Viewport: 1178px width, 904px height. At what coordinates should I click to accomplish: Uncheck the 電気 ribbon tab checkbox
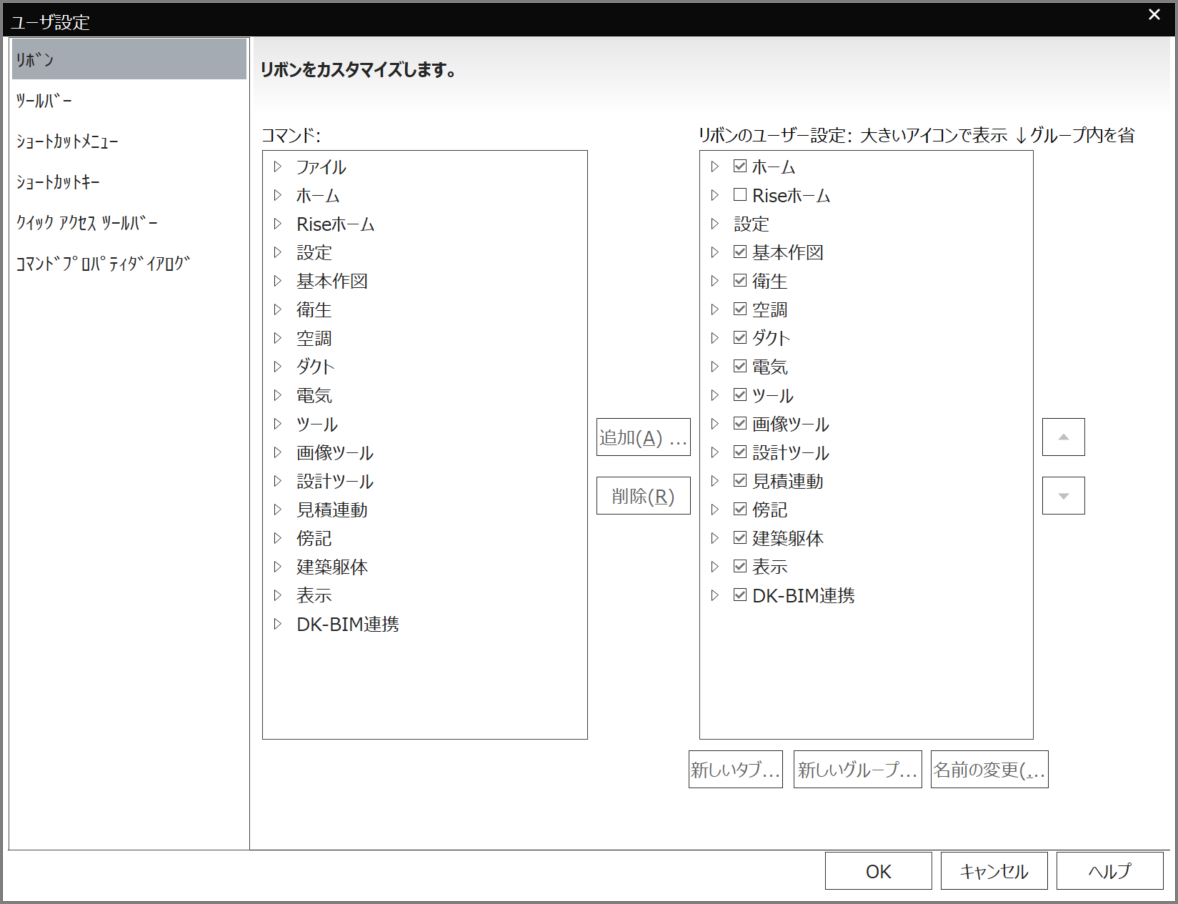click(x=740, y=367)
